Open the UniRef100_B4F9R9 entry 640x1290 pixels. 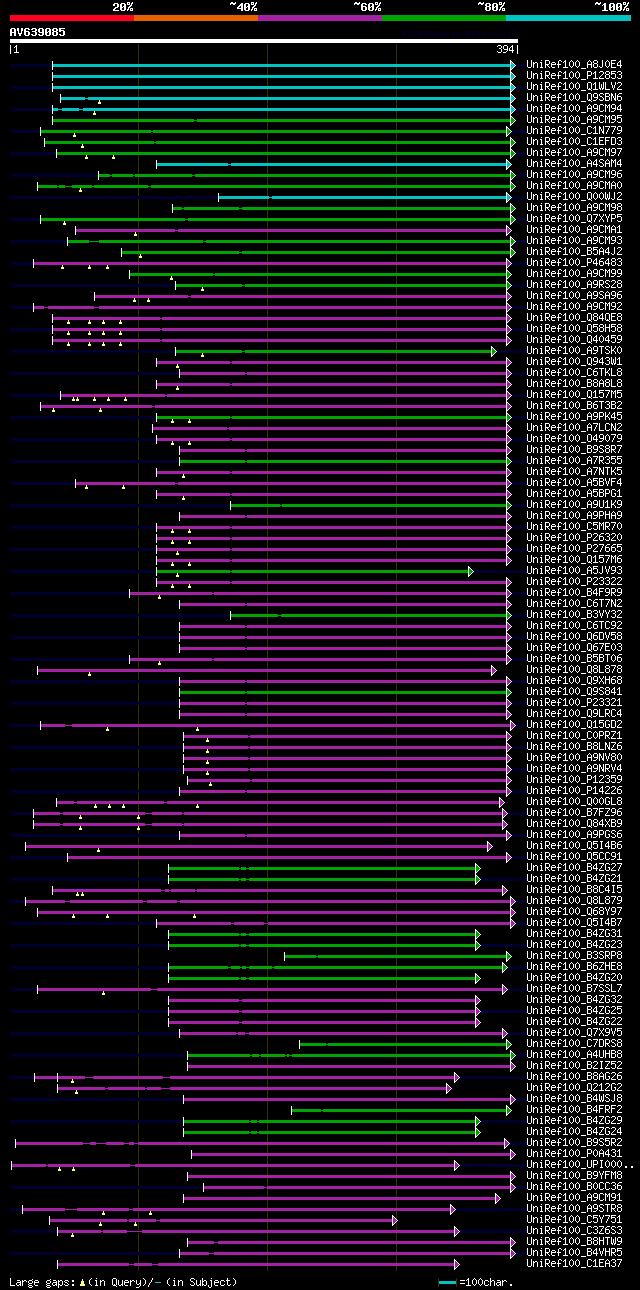click(x=573, y=592)
